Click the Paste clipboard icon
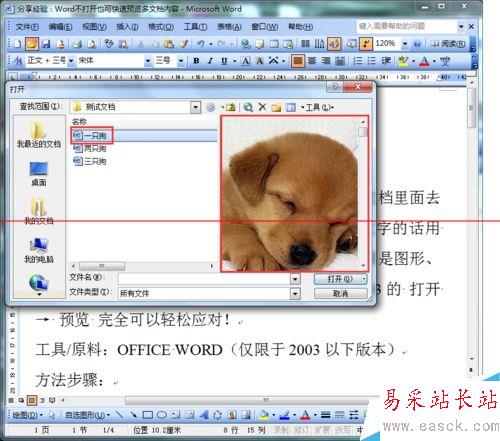 pos(169,44)
